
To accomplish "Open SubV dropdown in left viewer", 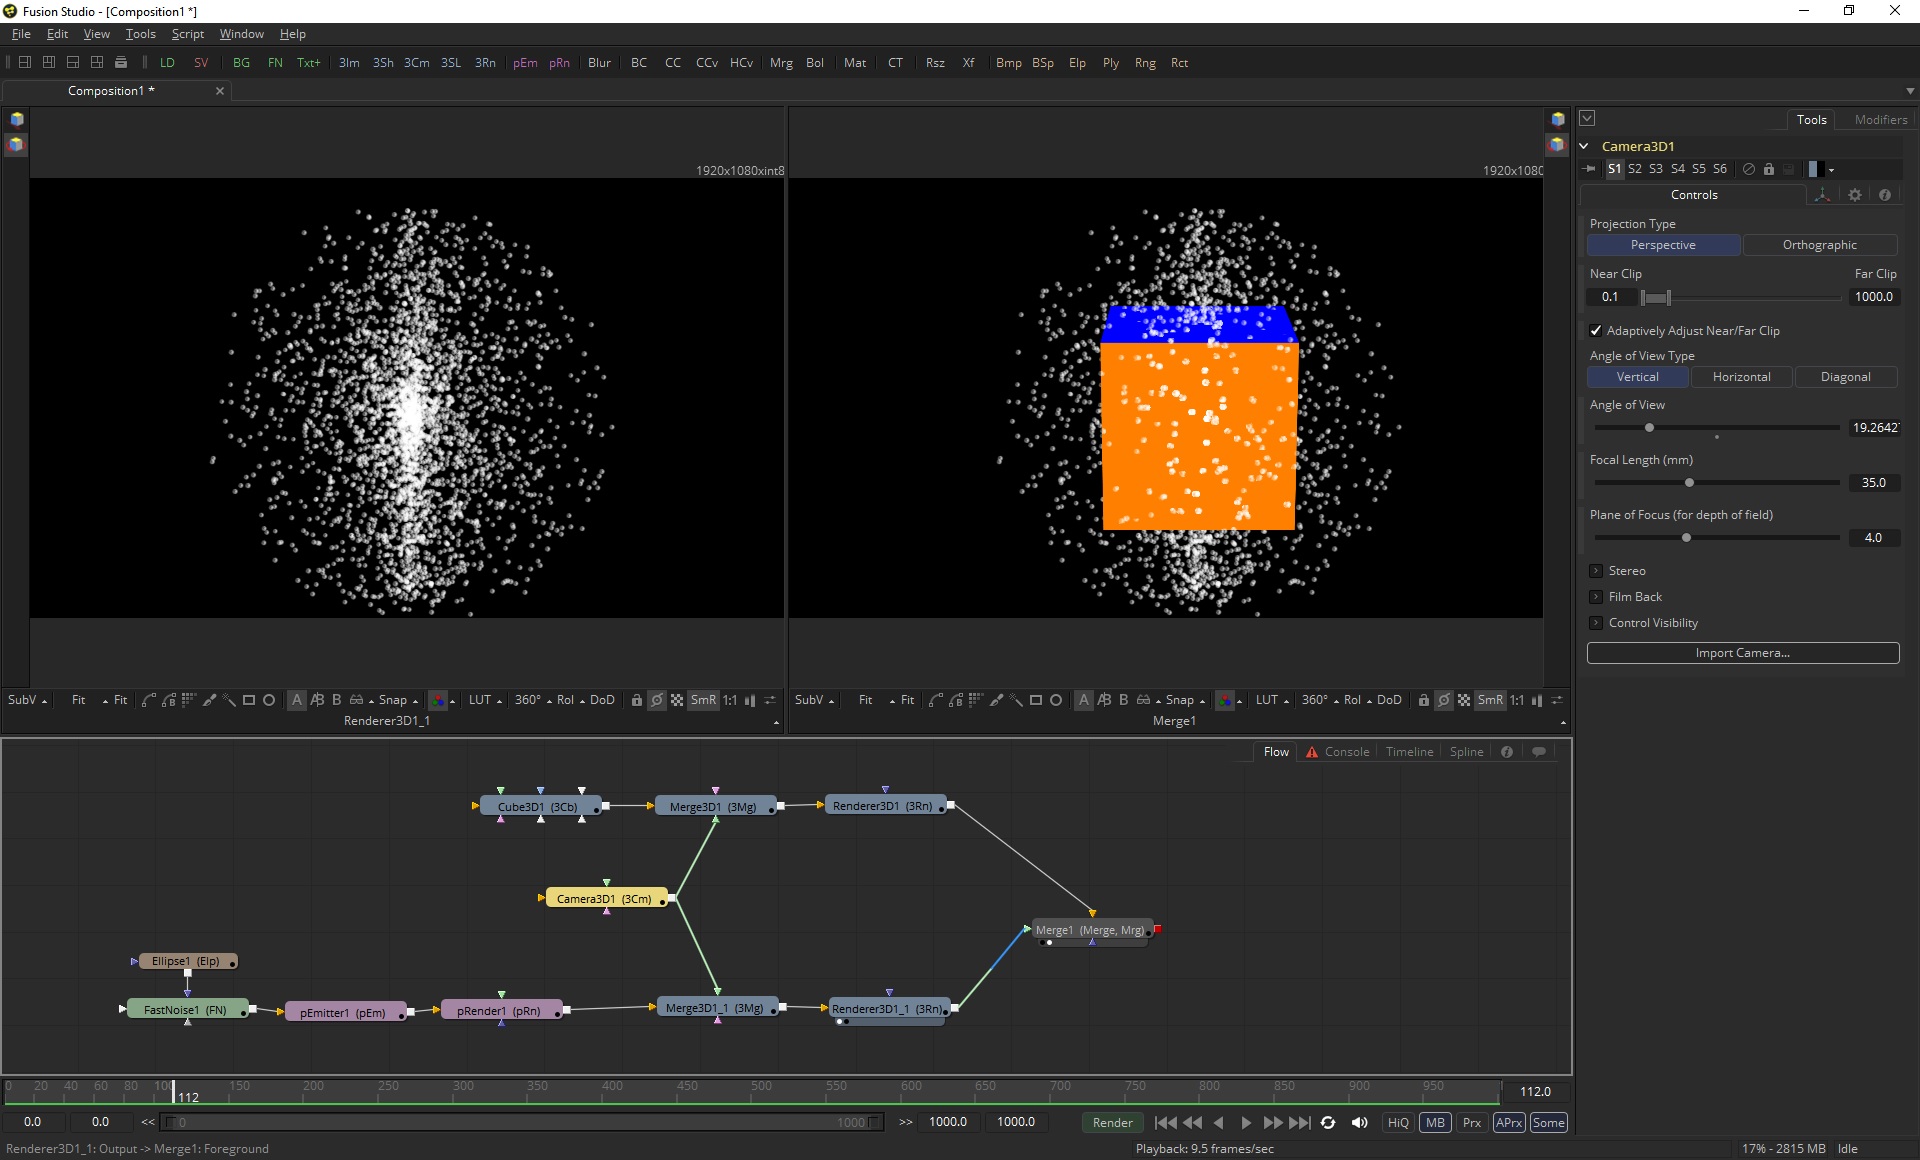I will pos(27,700).
